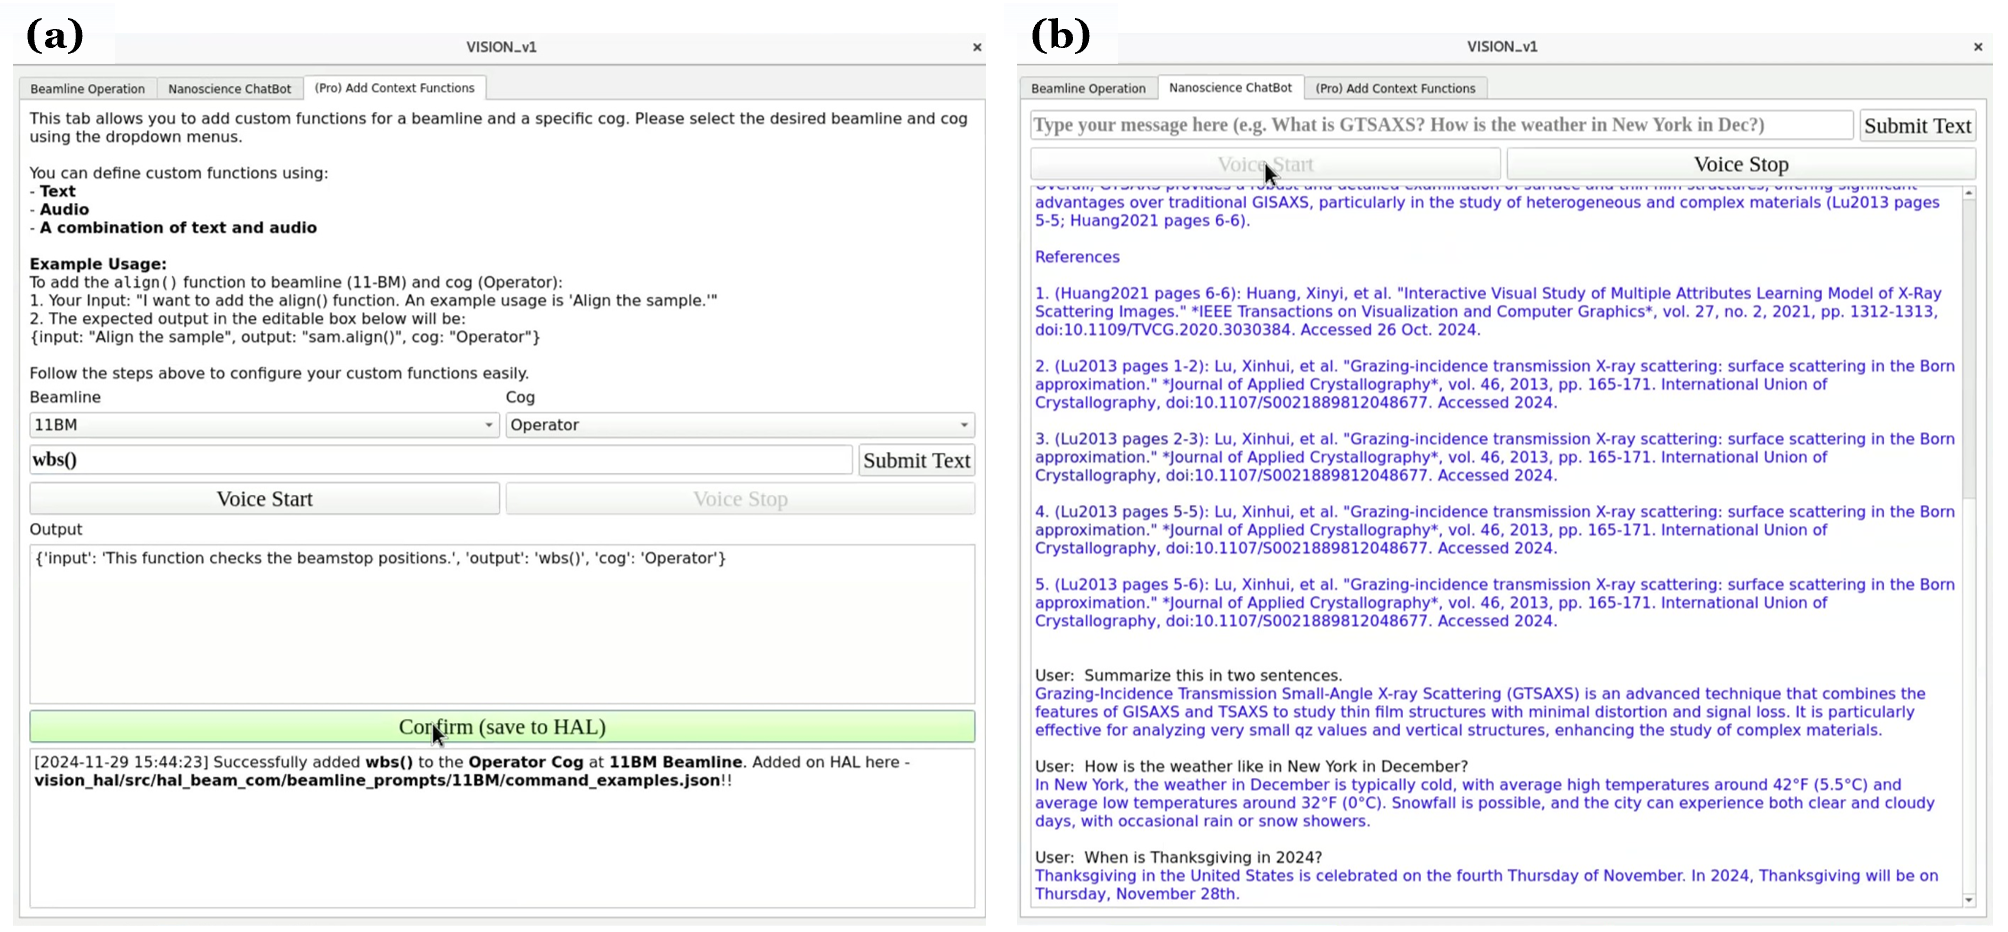Image resolution: width=2008 pixels, height=932 pixels.
Task: Select the left window's Add Context Functions tab
Action: [394, 88]
